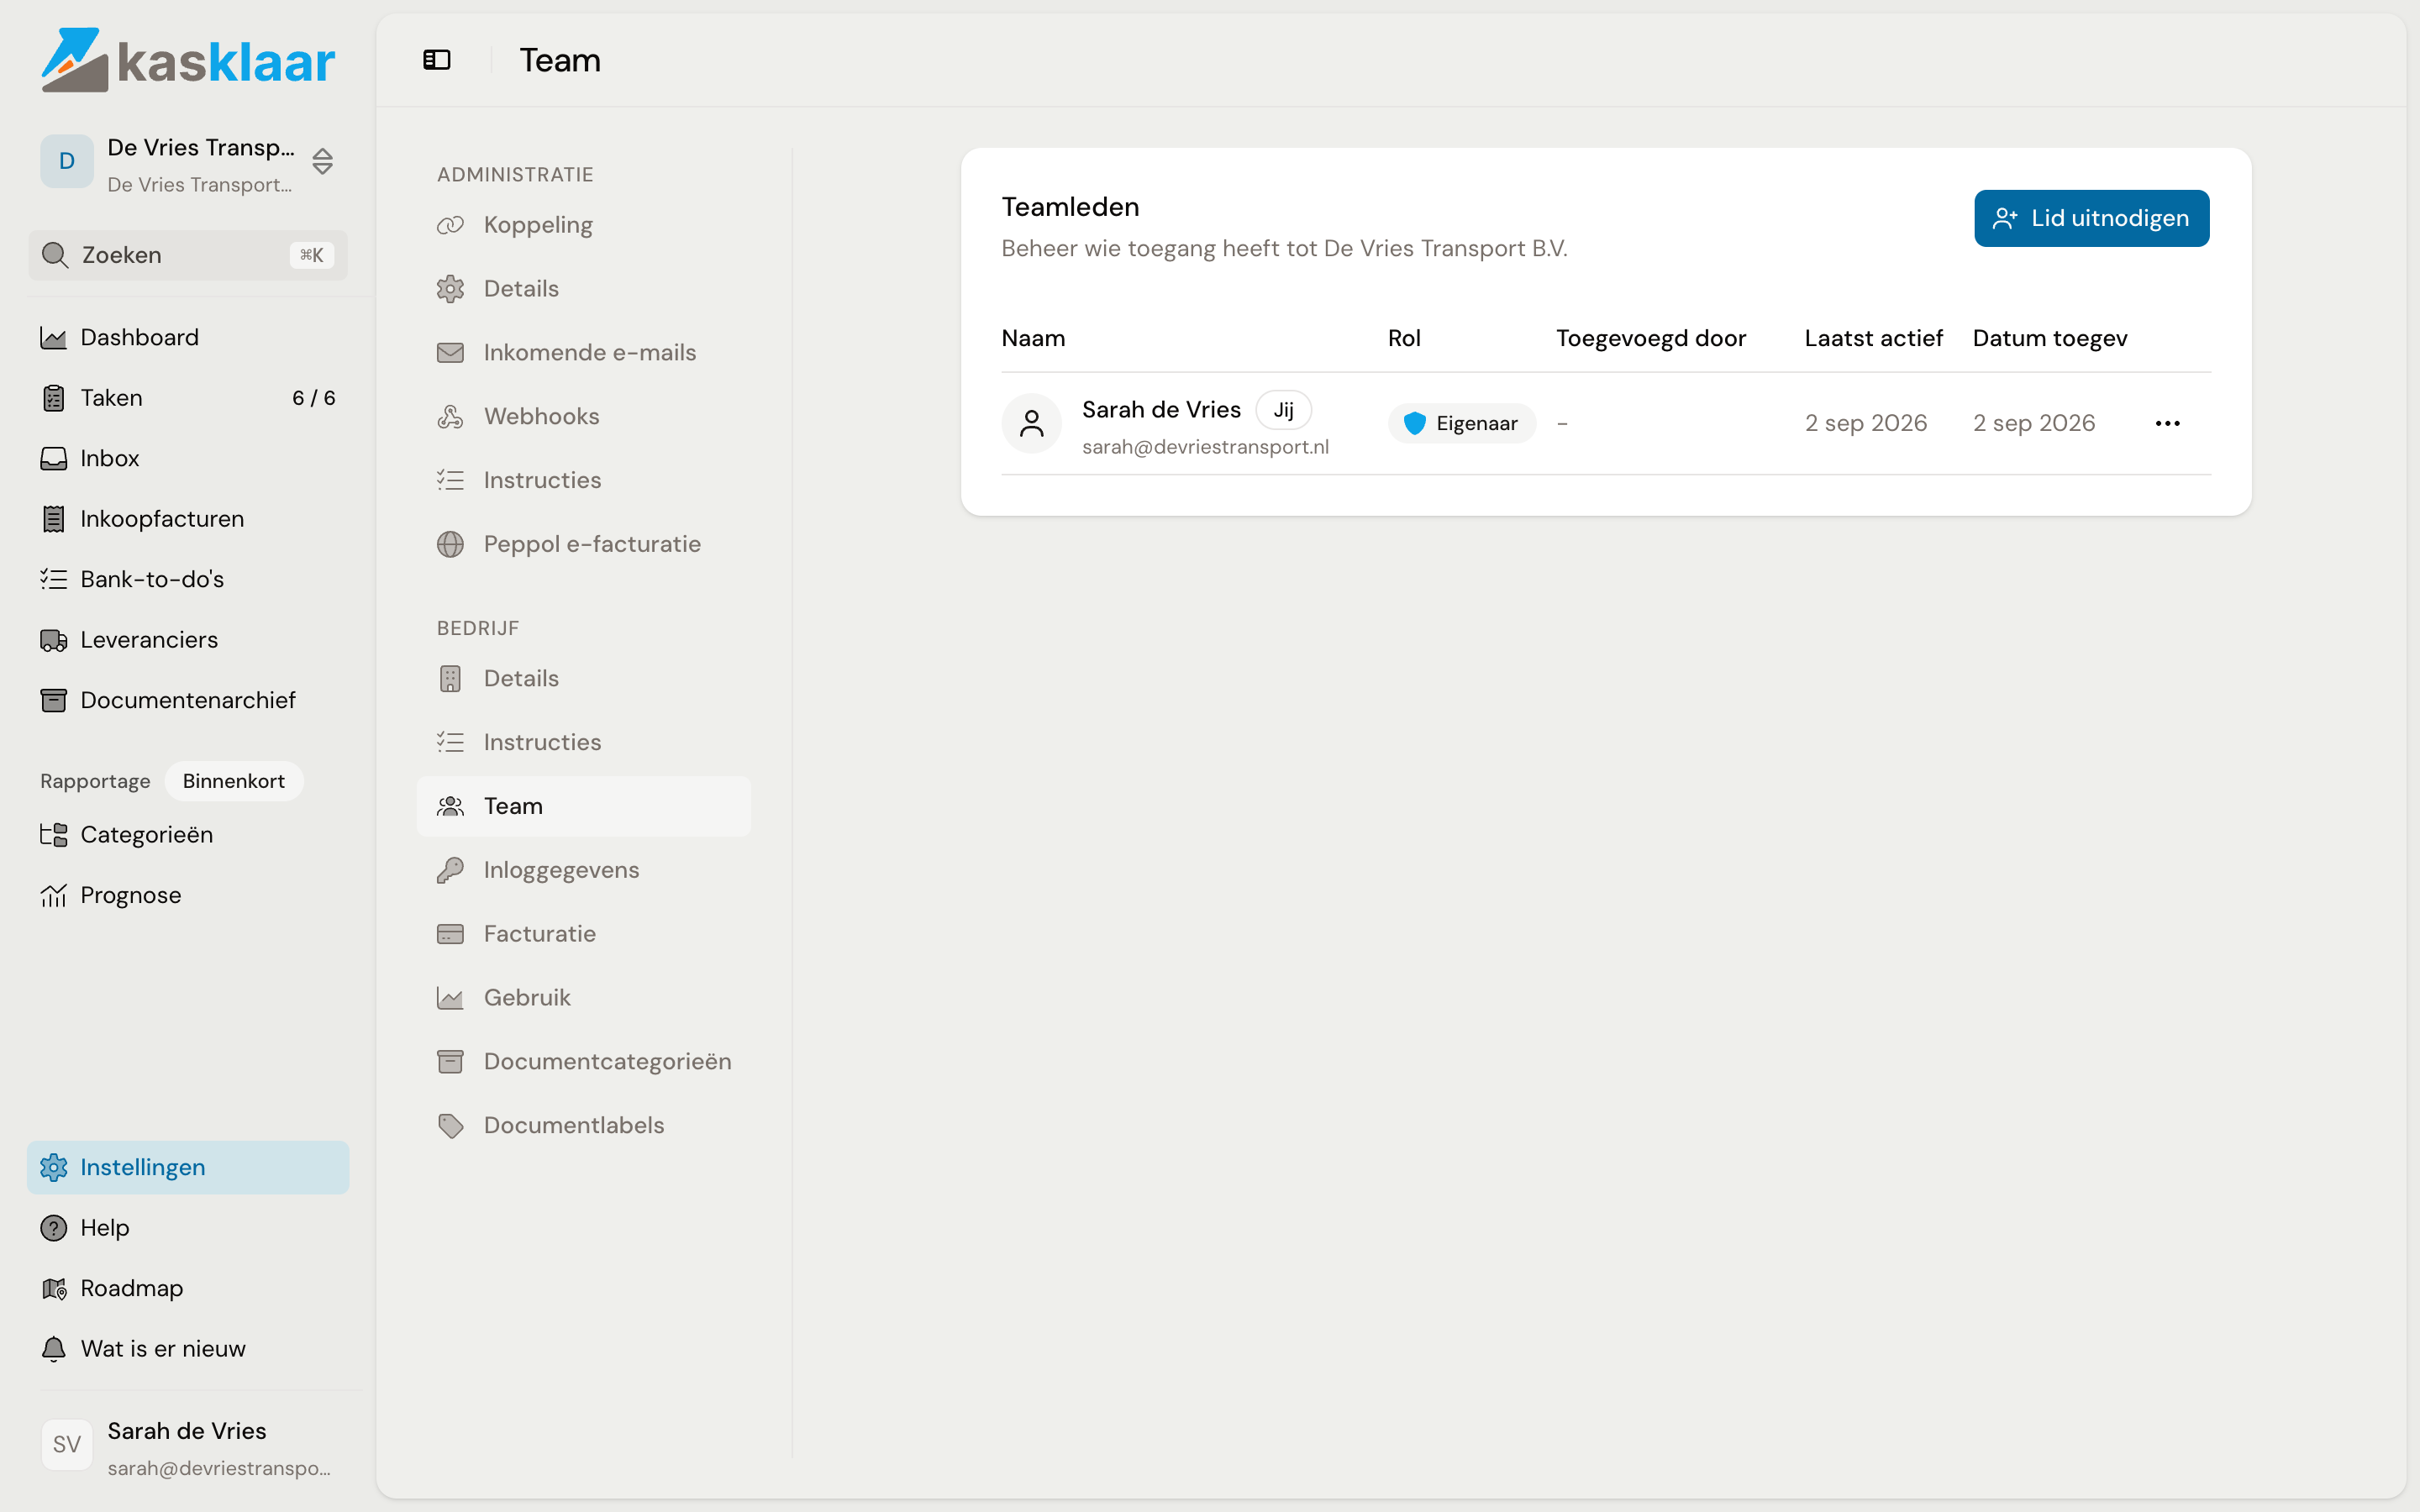Click the Wat is er nieuw bell icon
2420x1512 pixels.
[53, 1349]
